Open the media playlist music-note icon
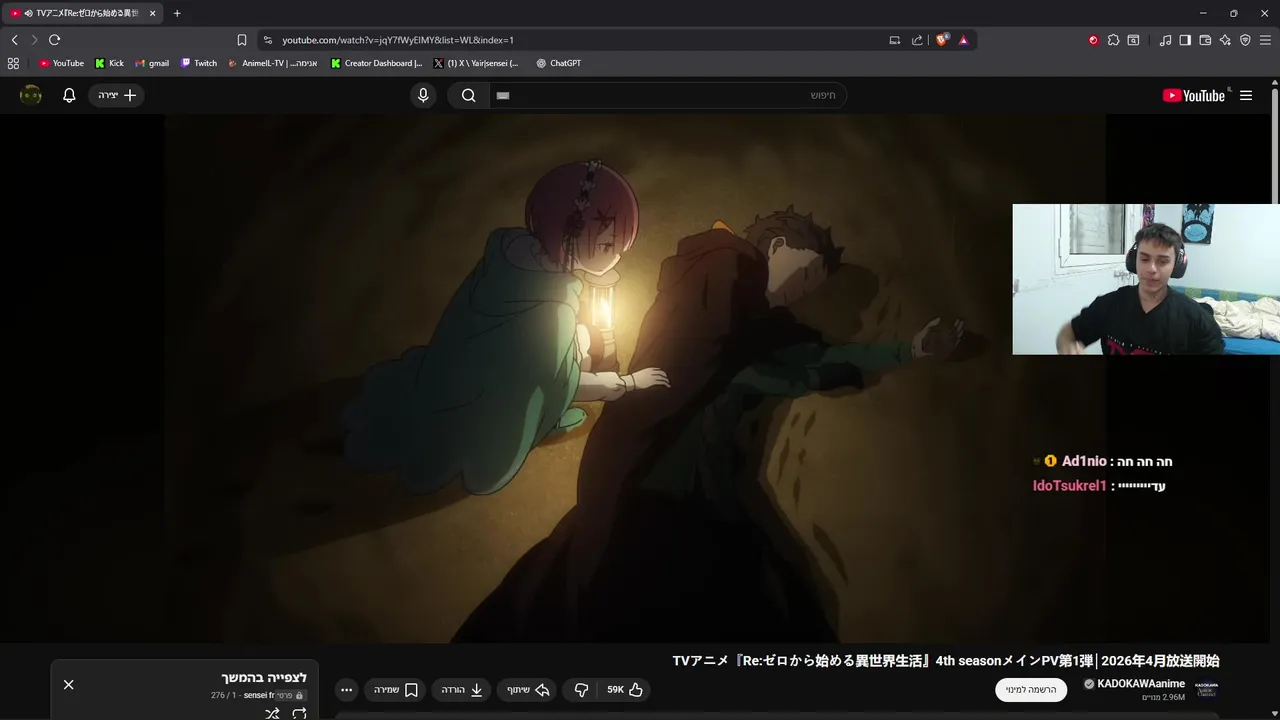This screenshot has height=720, width=1280. [x=1165, y=40]
